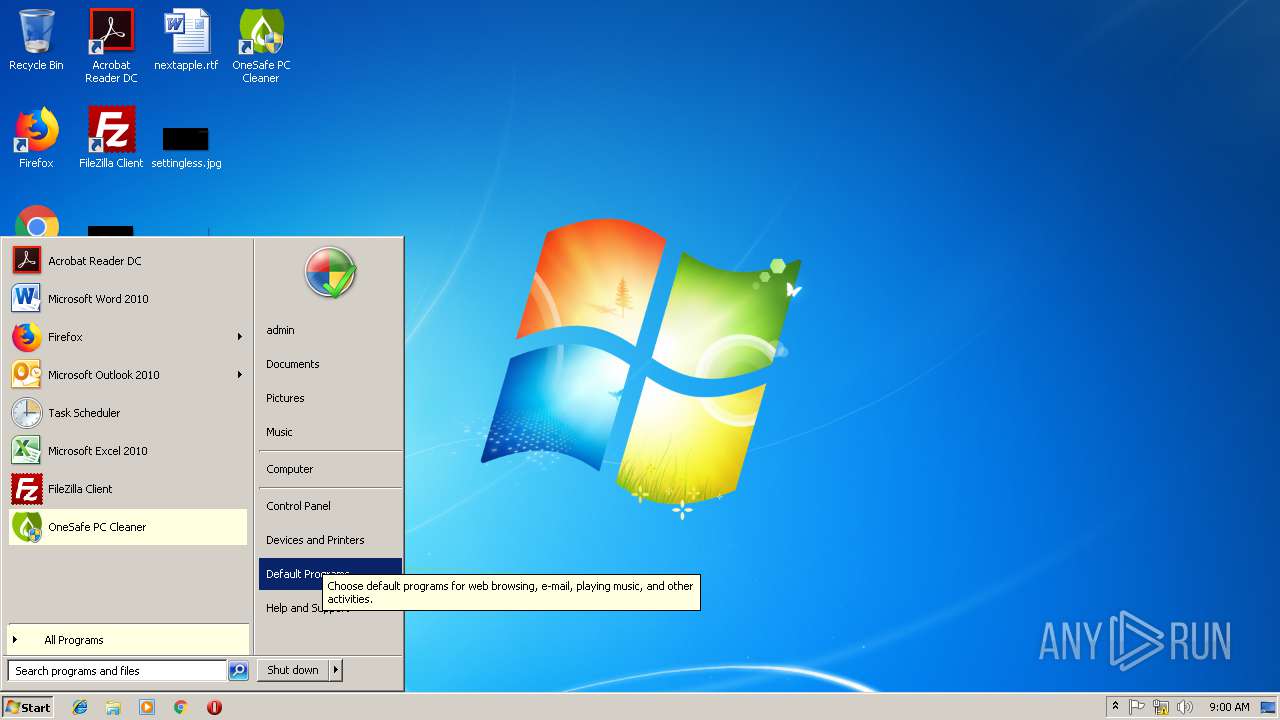The image size is (1280, 720).
Task: Select OneSafe PC Cleaner in Start menu
Action: [x=128, y=527]
